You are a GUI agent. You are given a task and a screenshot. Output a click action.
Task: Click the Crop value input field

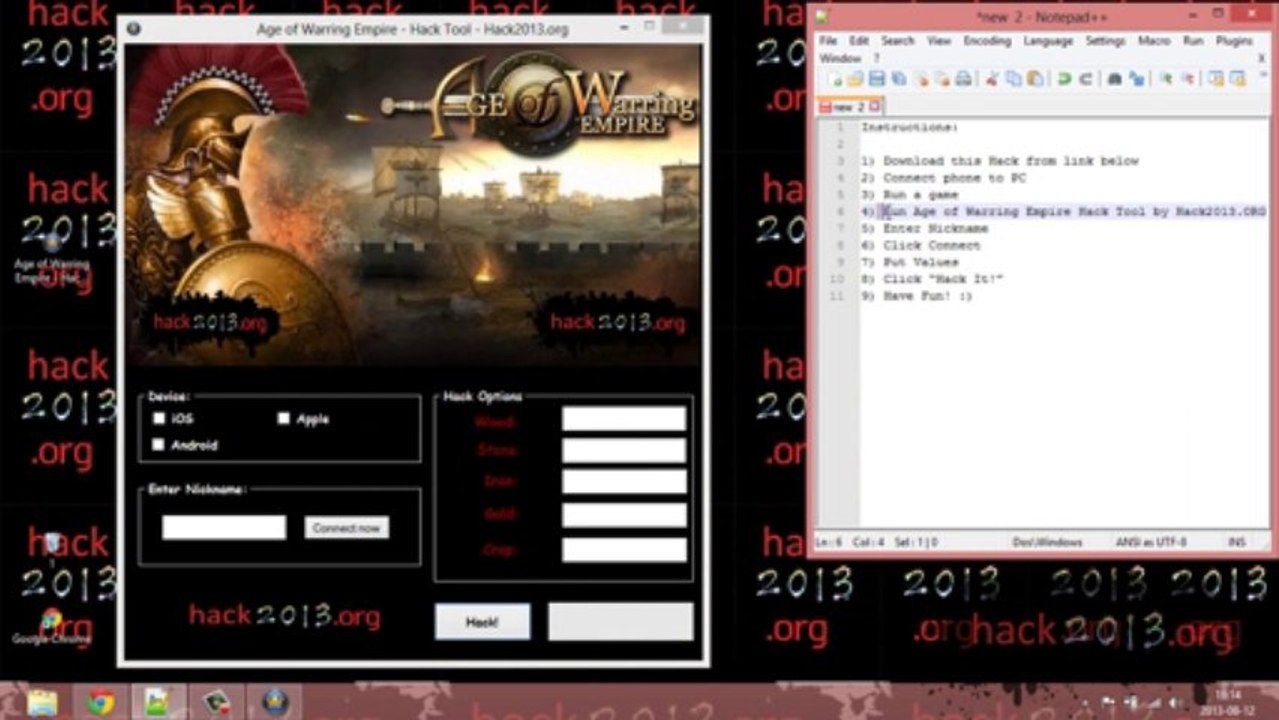click(624, 550)
